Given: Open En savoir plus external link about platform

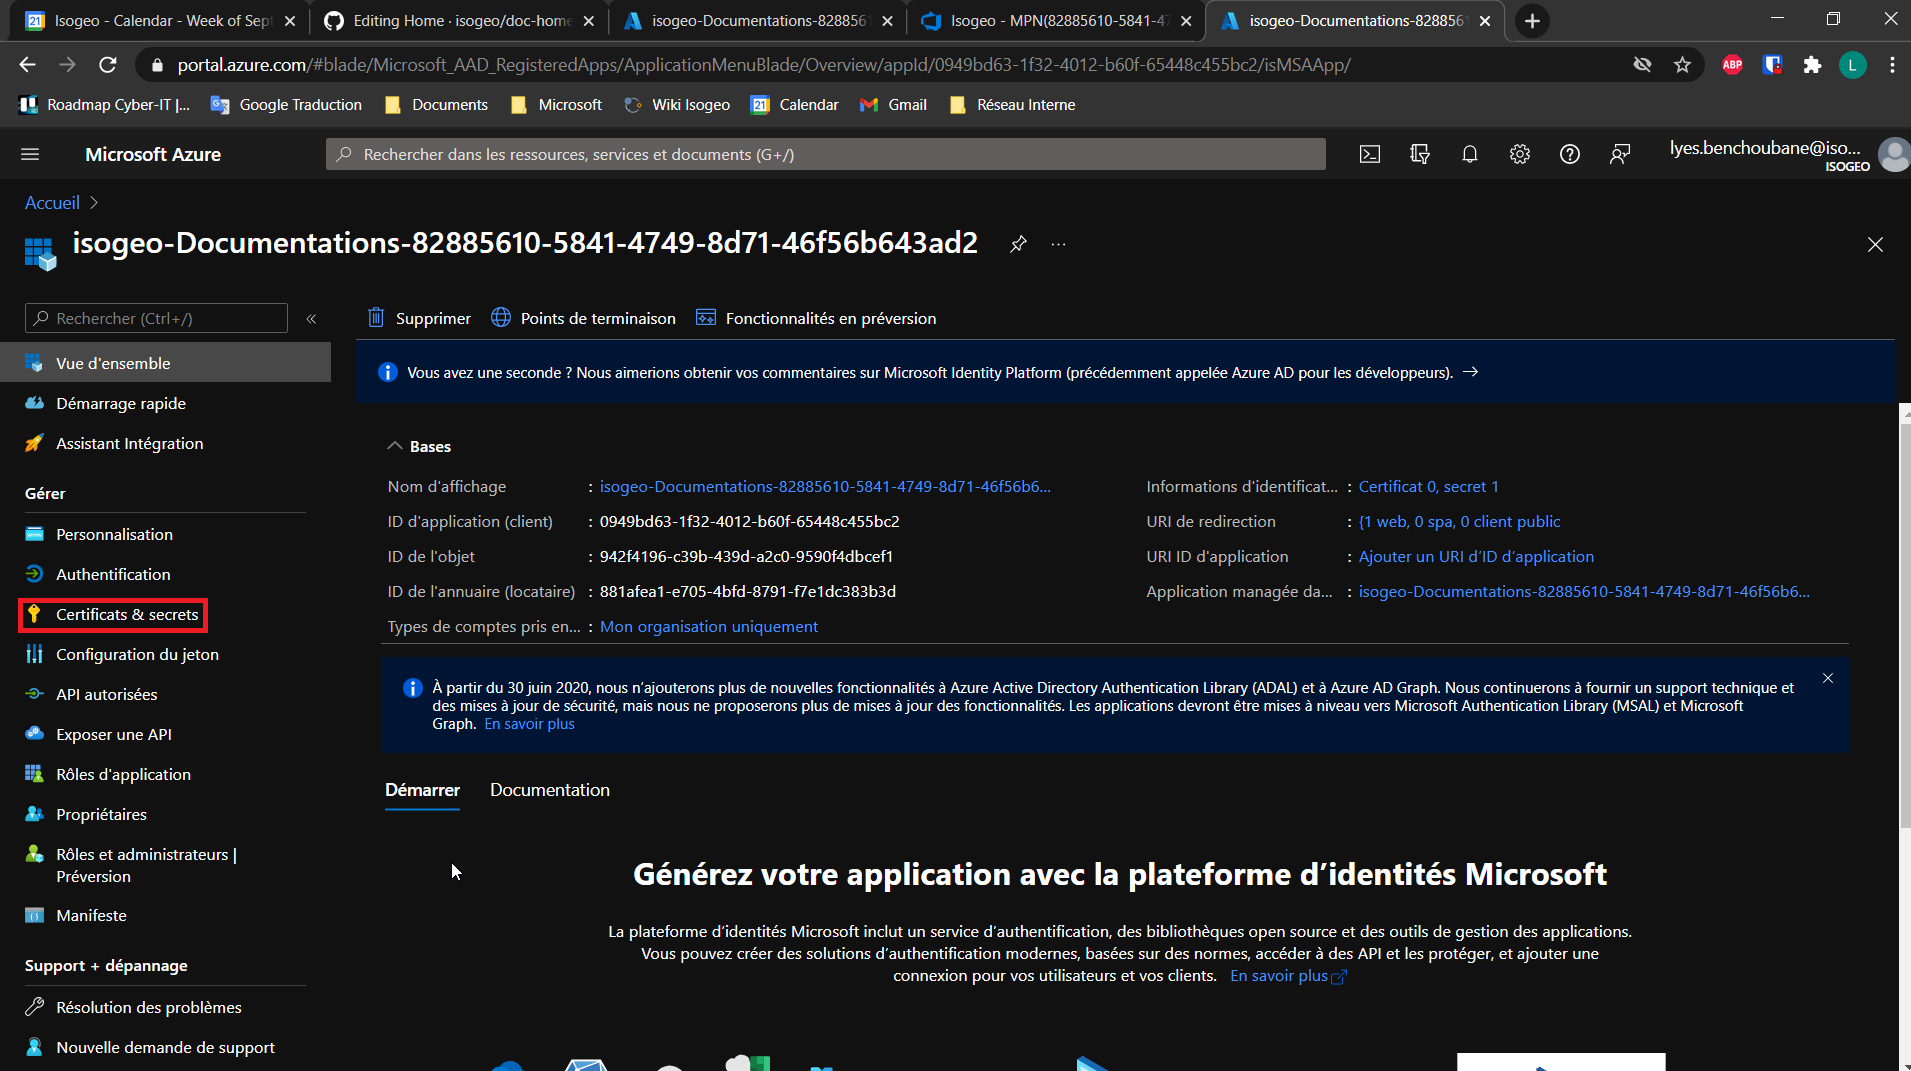Looking at the screenshot, I should coord(1288,976).
